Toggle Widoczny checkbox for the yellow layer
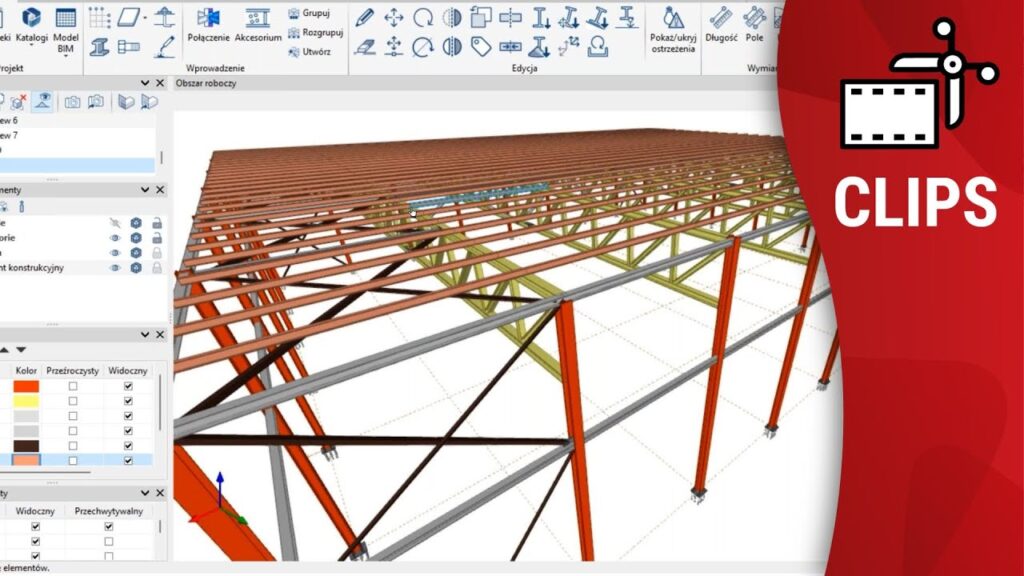 pos(127,401)
